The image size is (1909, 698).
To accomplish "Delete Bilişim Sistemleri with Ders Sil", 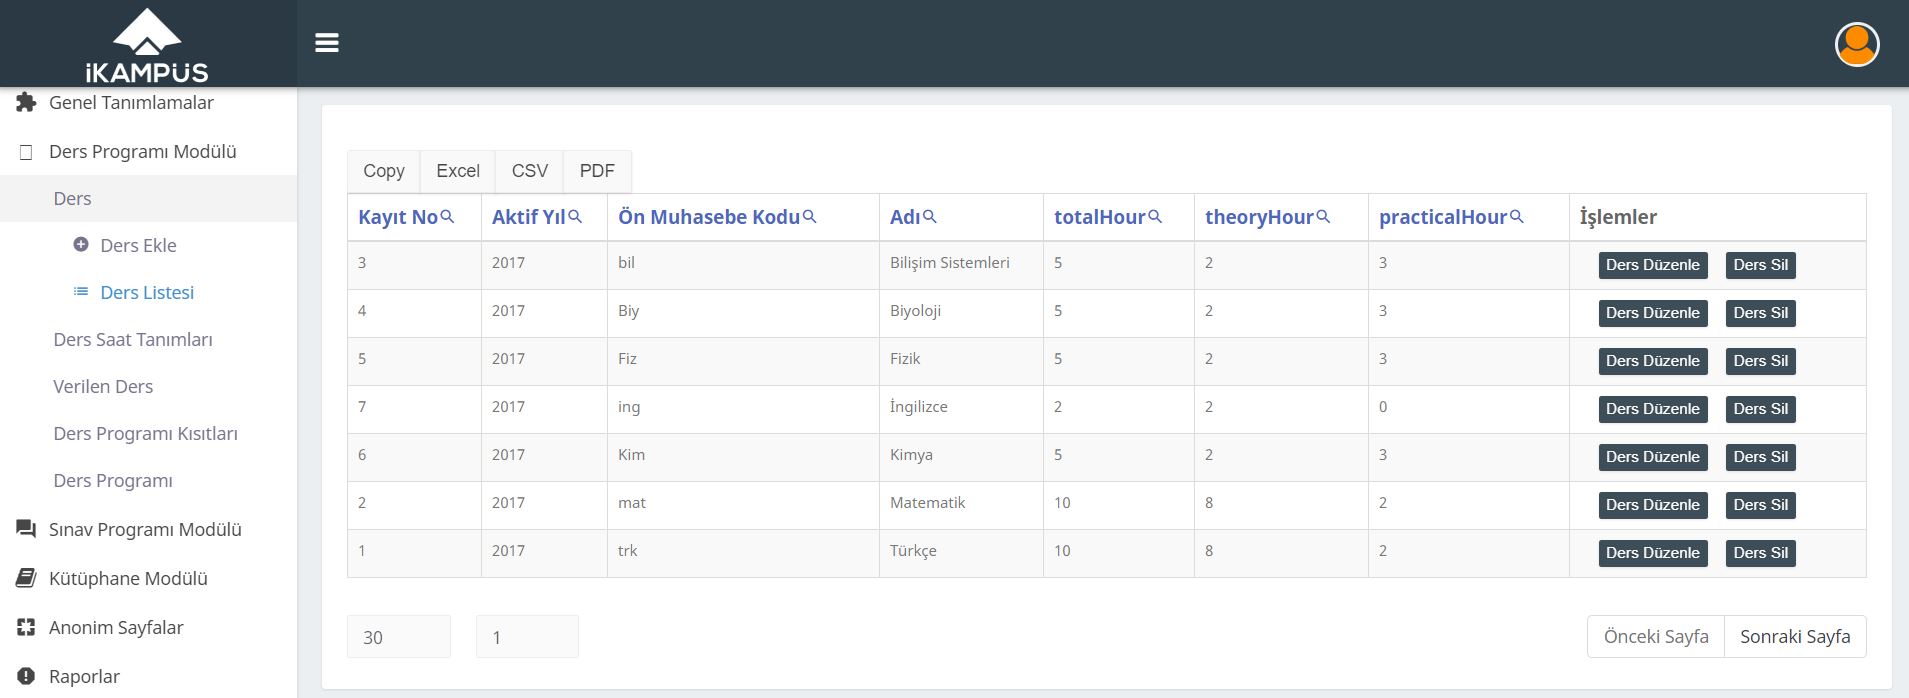I will [1761, 265].
